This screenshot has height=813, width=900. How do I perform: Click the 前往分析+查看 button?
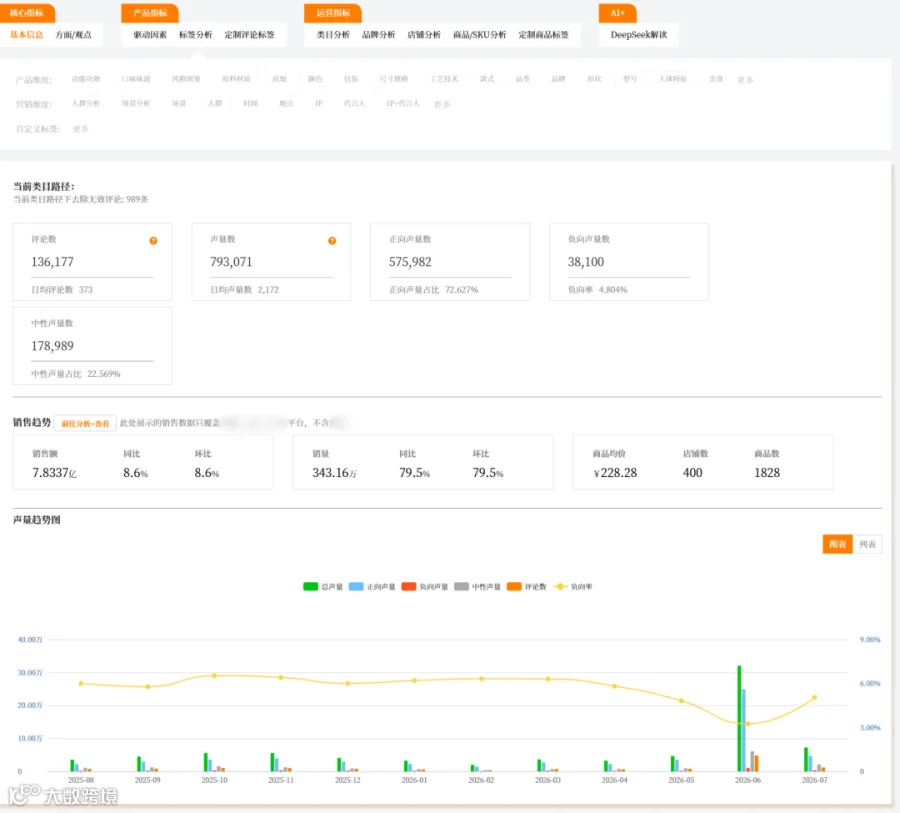click(x=86, y=423)
